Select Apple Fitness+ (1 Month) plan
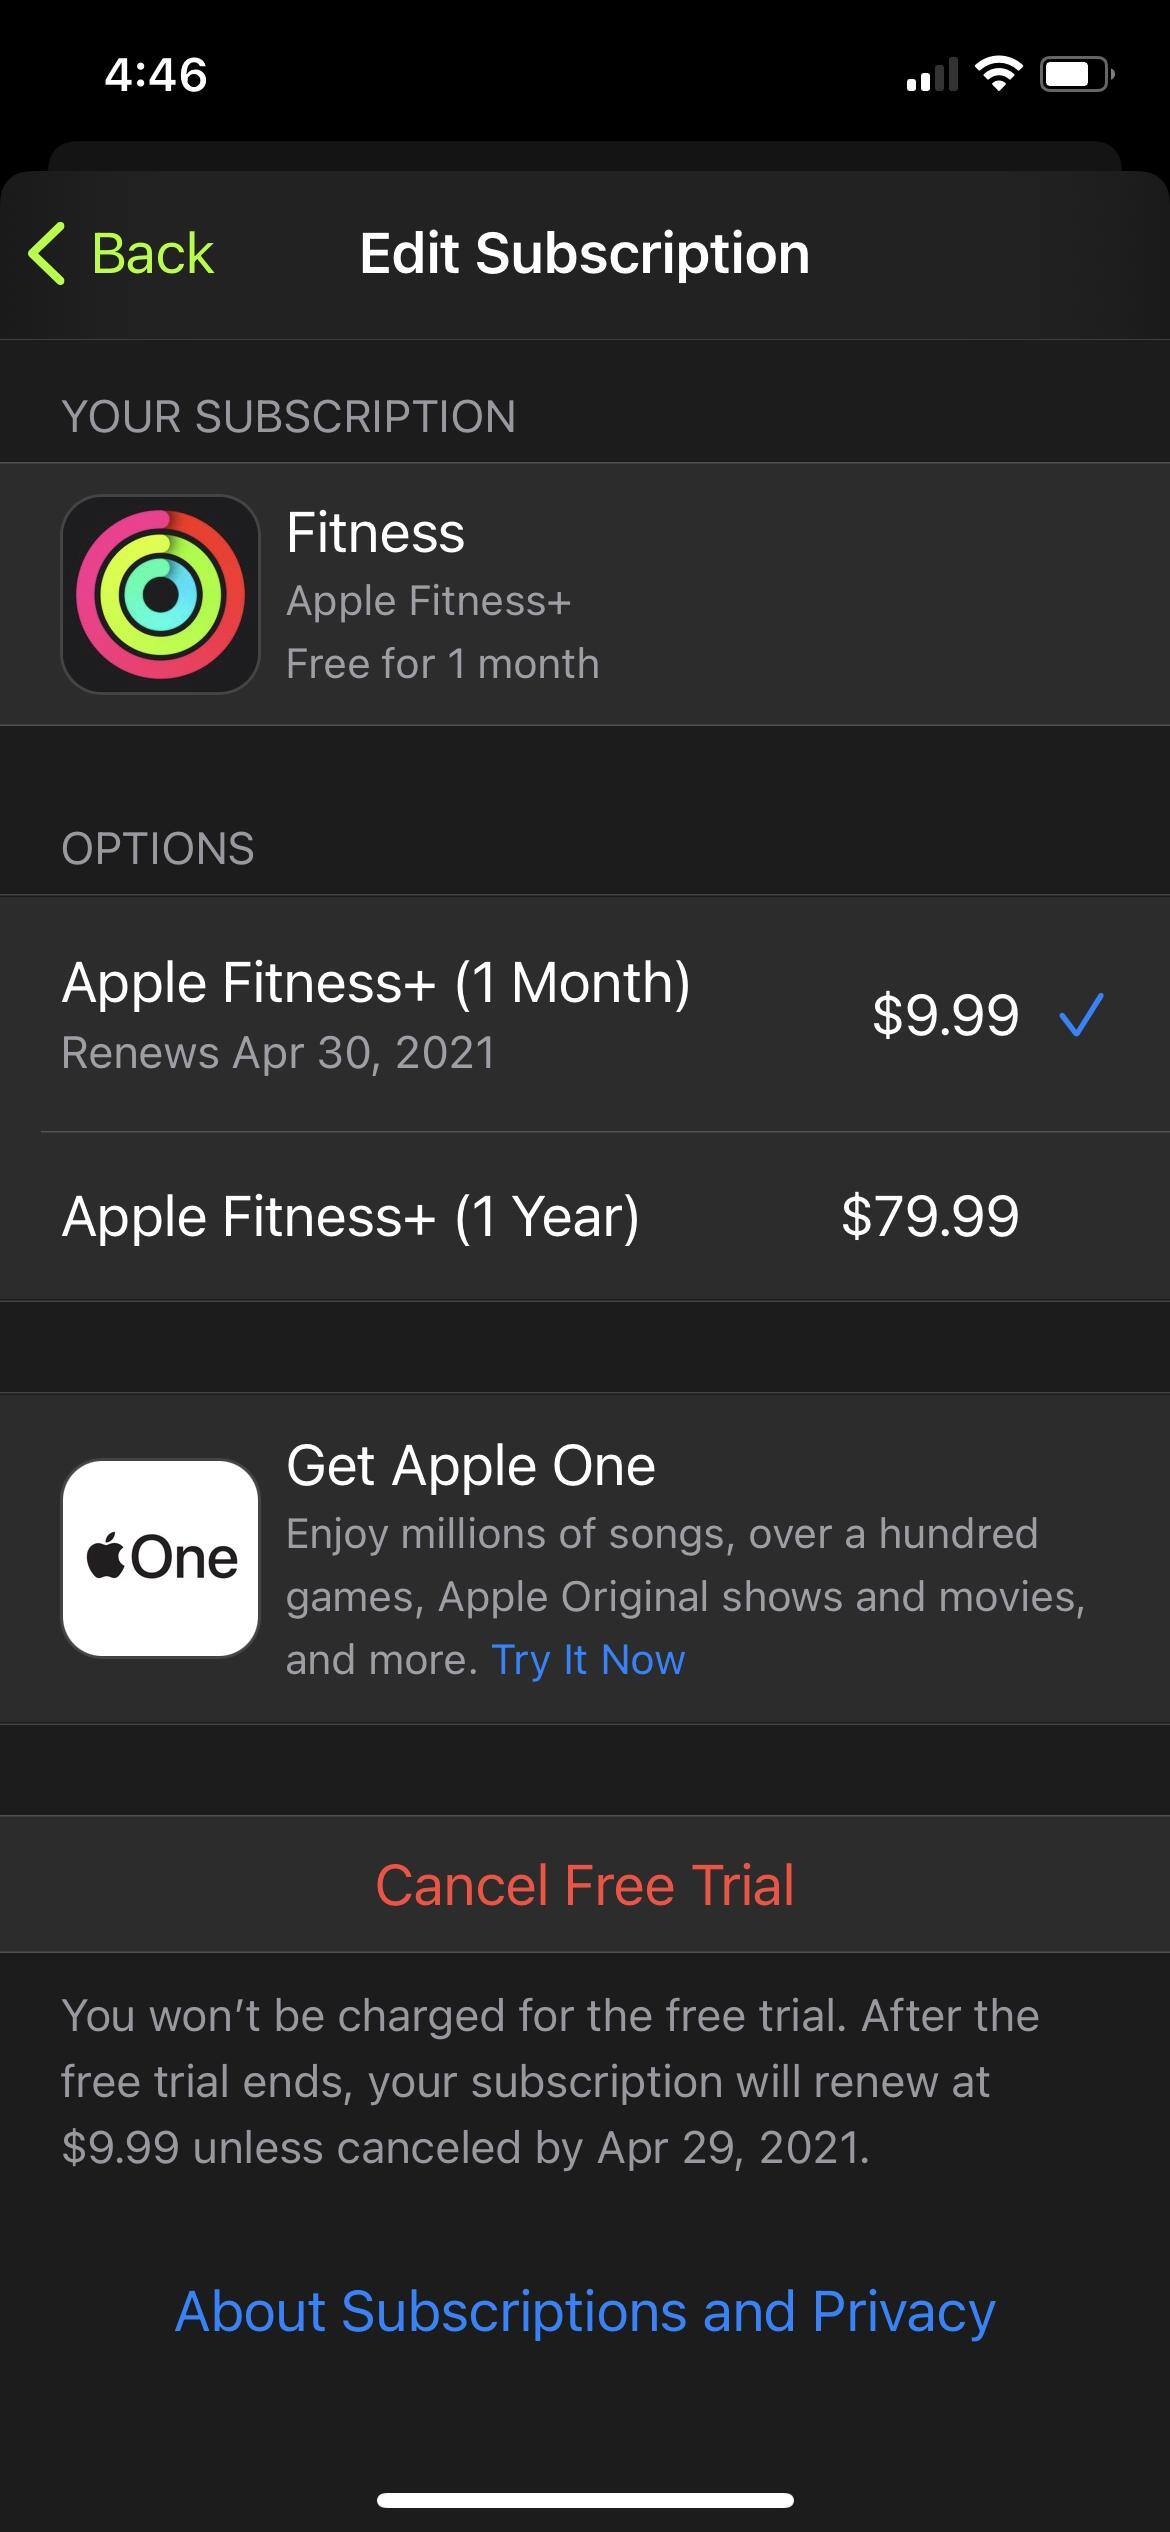1170x2532 pixels. [x=376, y=983]
